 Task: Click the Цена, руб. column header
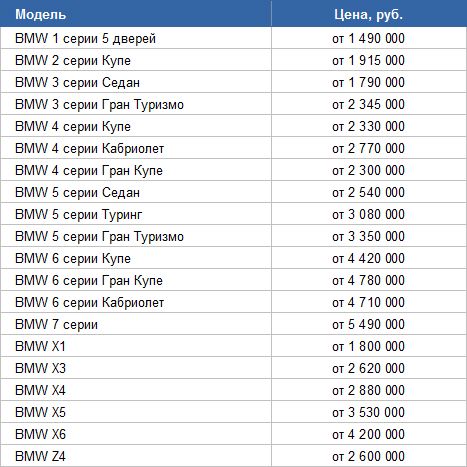[x=369, y=14]
